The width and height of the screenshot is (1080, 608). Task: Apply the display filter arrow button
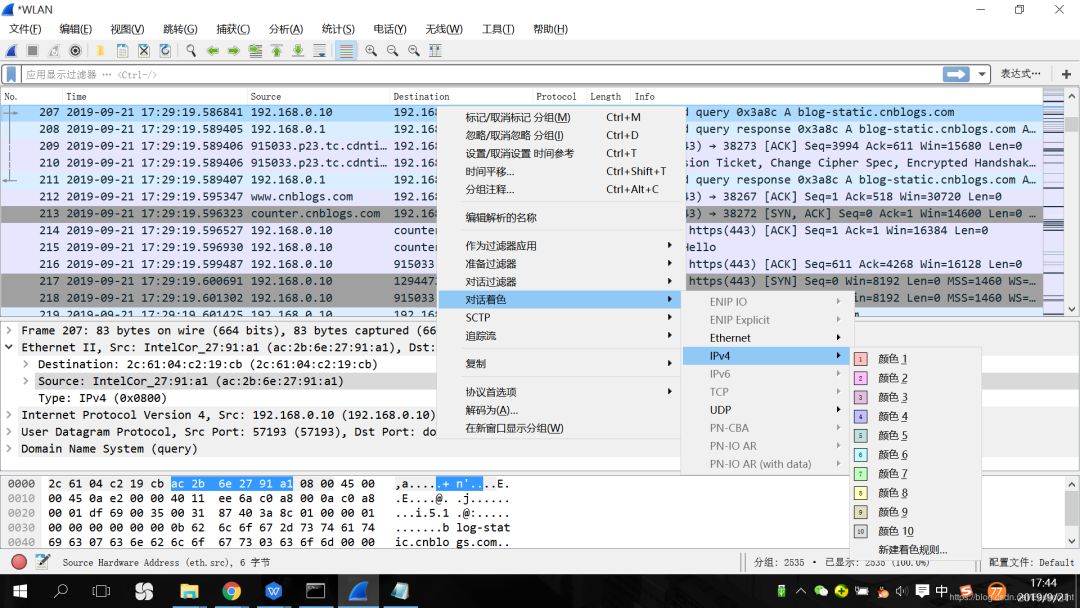coord(956,74)
